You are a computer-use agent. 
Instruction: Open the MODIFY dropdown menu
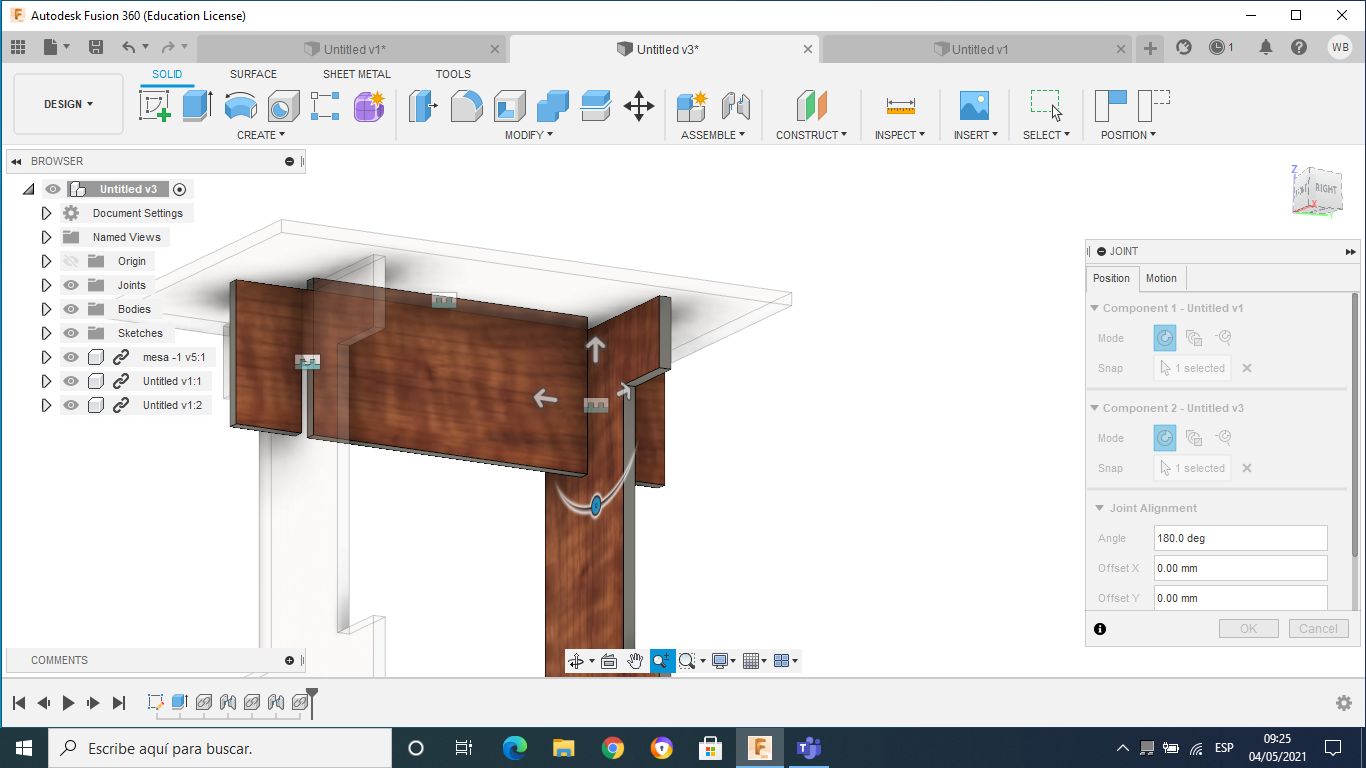click(529, 135)
